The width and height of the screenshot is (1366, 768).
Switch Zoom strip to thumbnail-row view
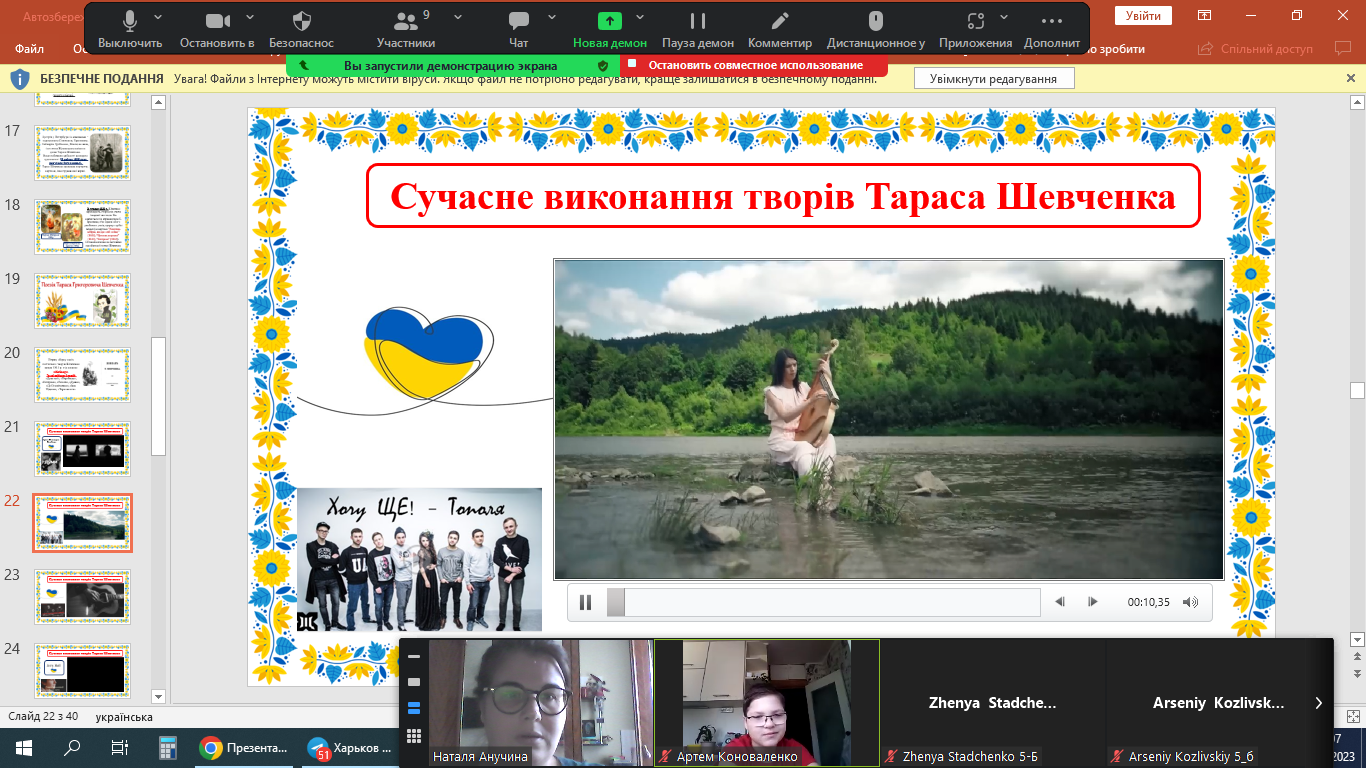414,708
